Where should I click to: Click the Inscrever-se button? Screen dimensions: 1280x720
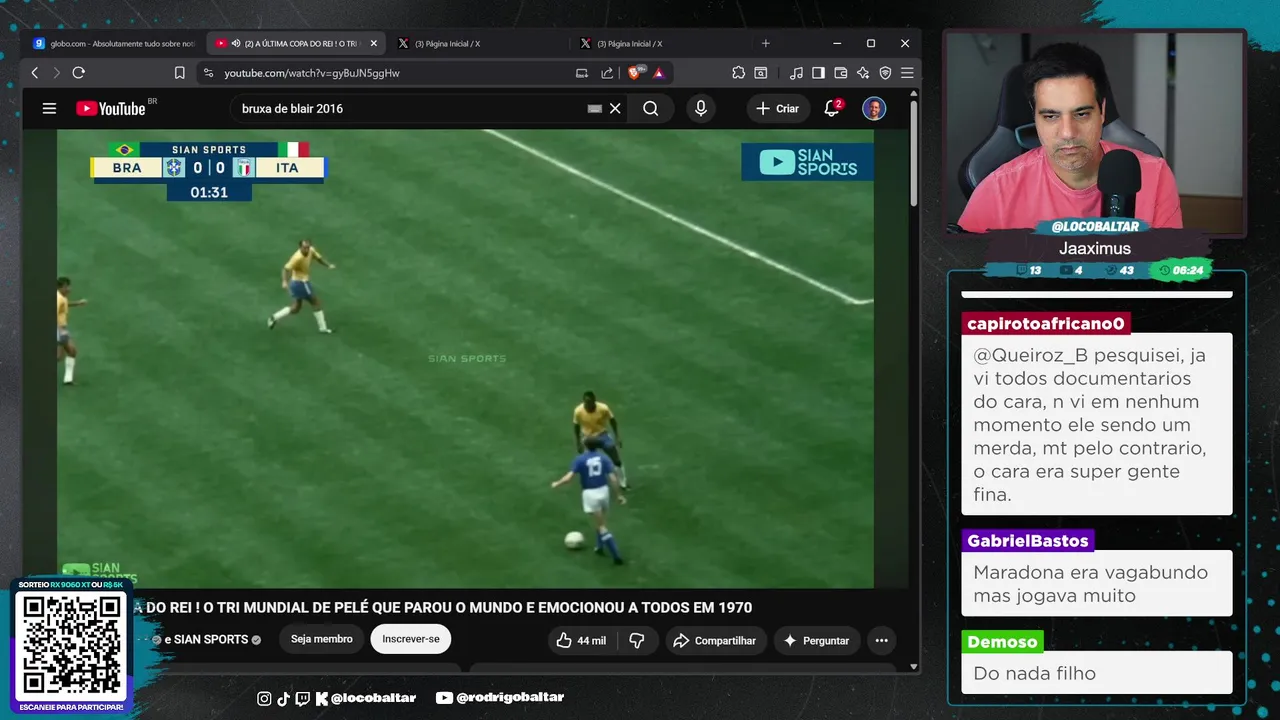point(411,639)
